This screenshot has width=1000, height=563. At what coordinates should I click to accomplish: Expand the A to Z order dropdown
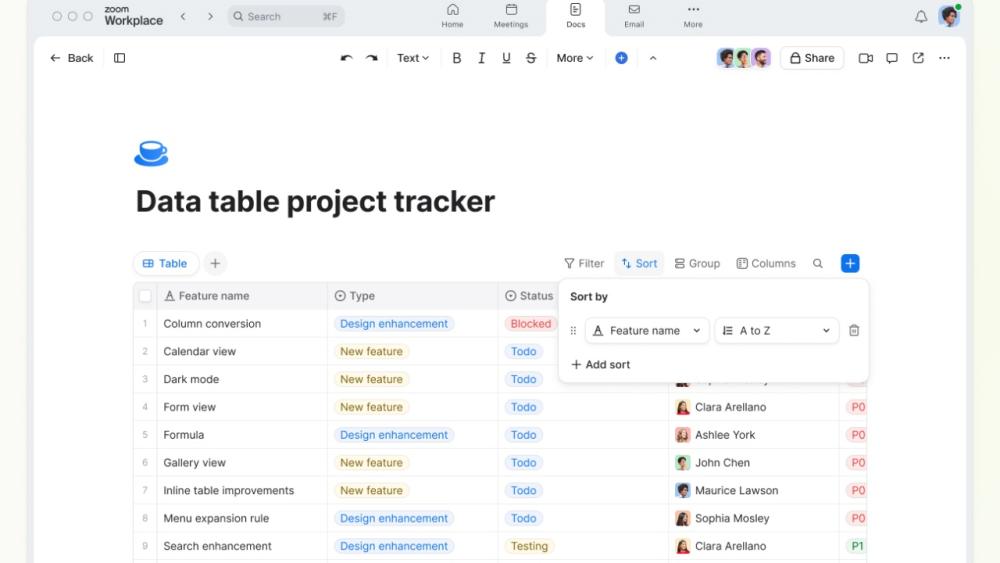coord(776,331)
